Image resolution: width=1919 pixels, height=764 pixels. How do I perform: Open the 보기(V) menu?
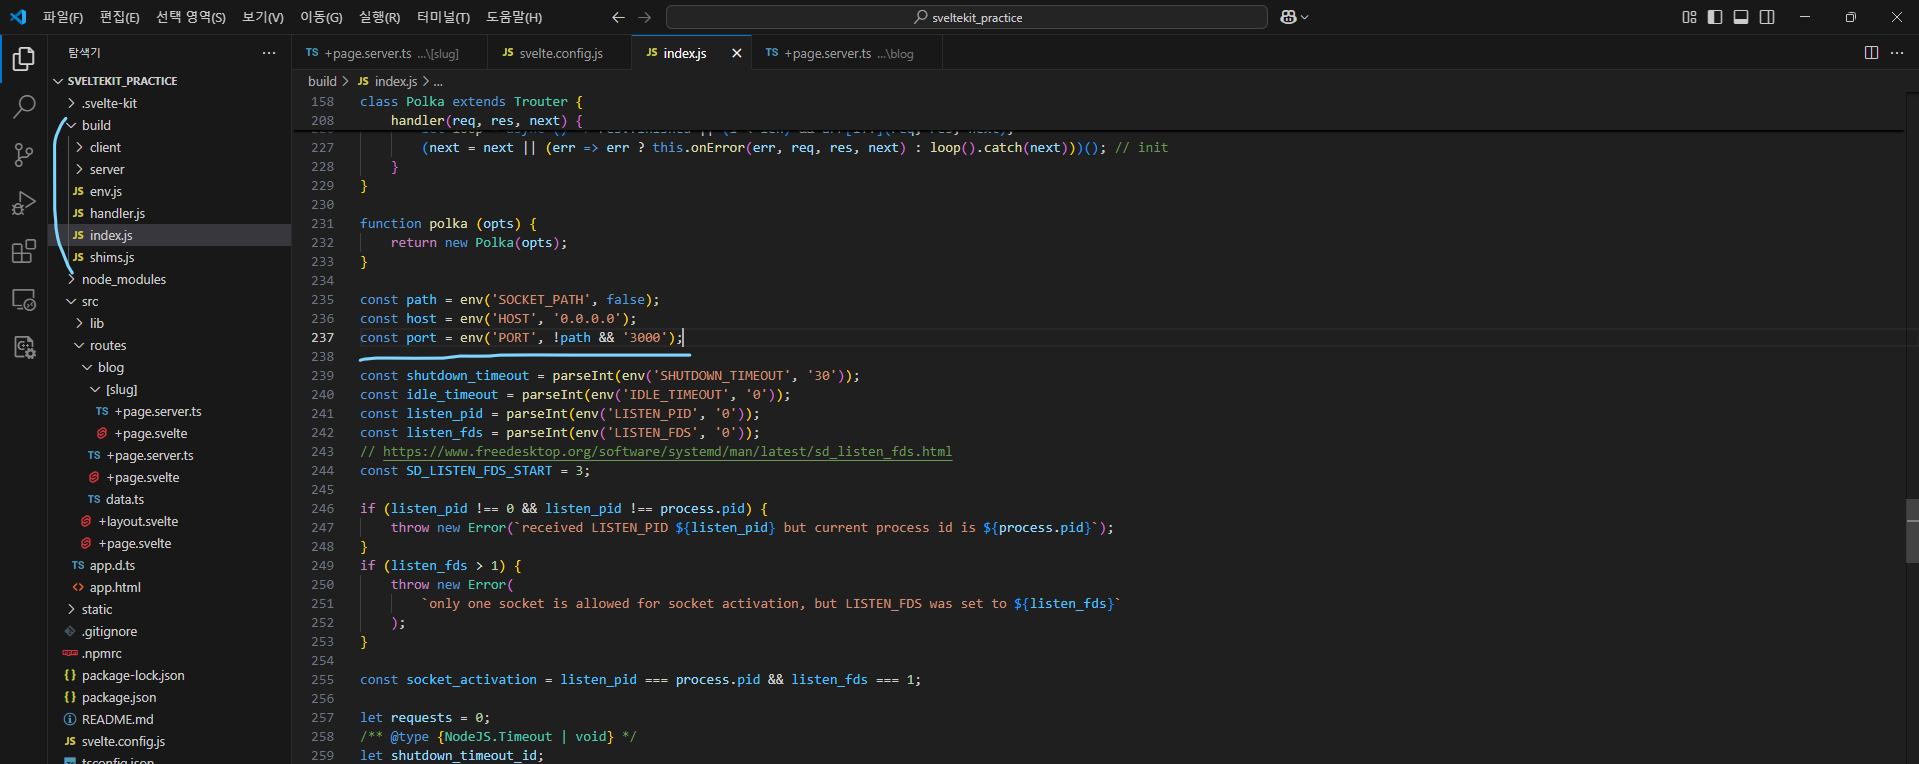[x=263, y=17]
